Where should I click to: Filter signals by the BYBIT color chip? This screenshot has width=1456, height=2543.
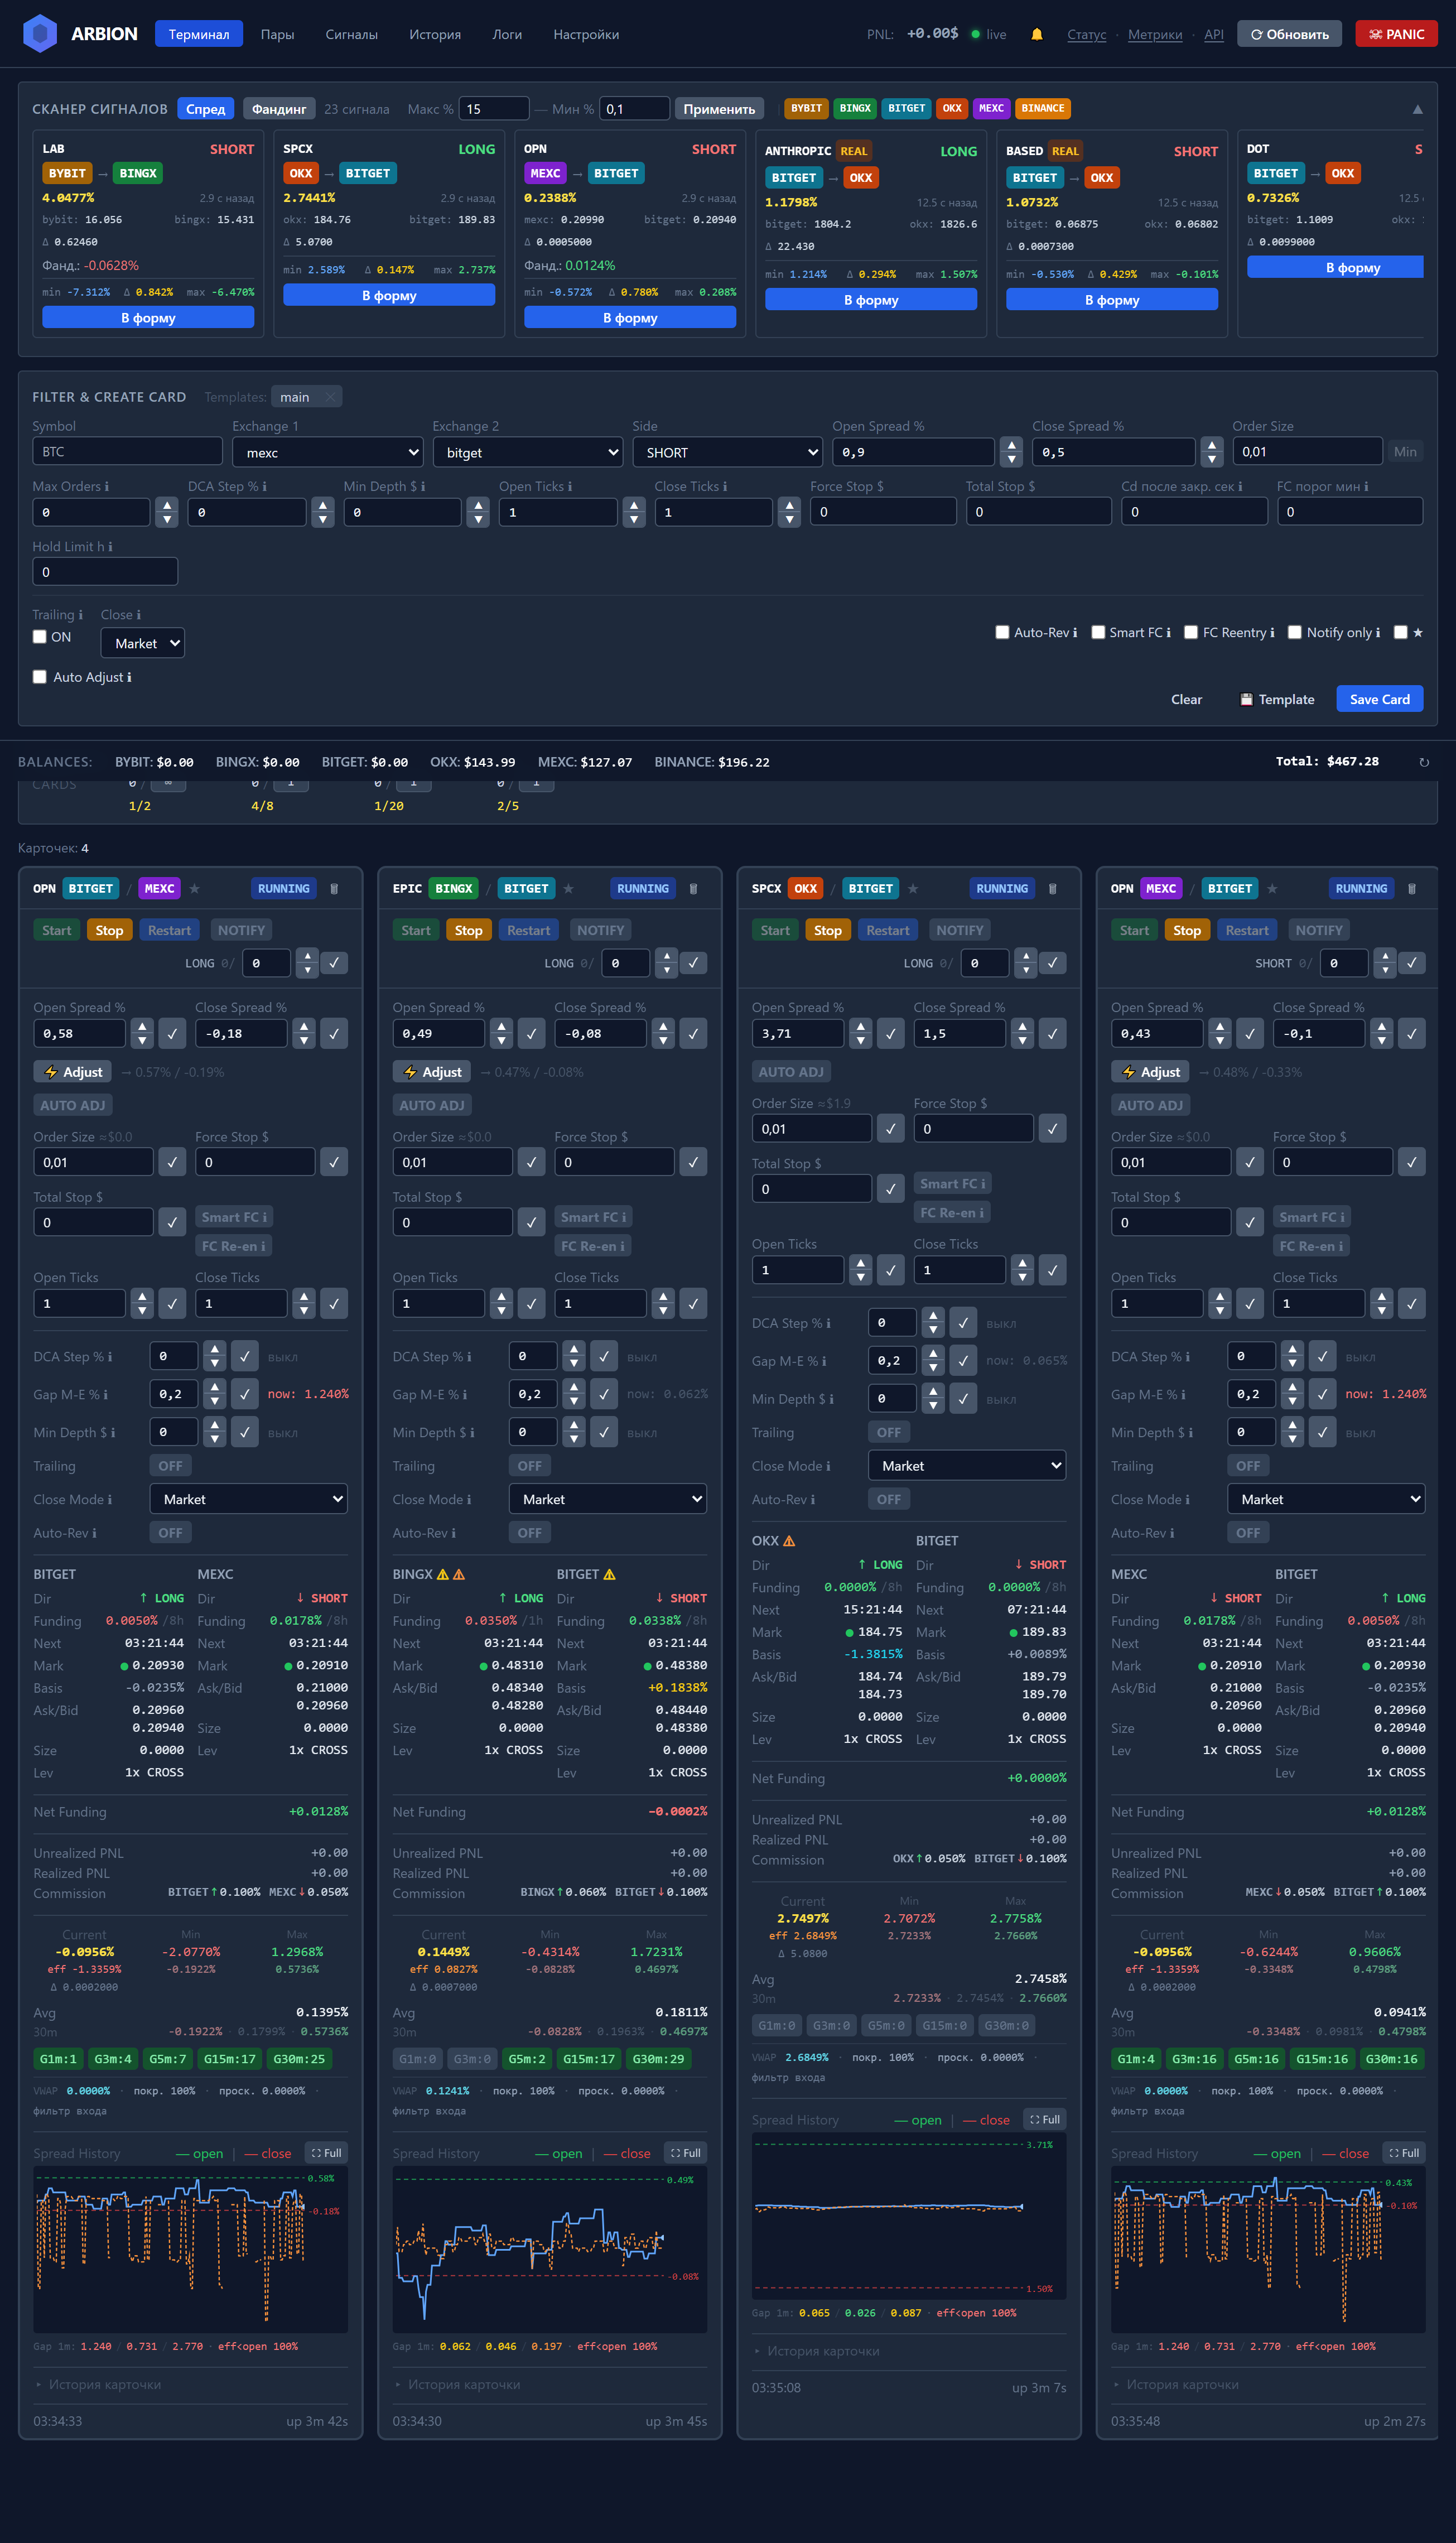pyautogui.click(x=806, y=108)
